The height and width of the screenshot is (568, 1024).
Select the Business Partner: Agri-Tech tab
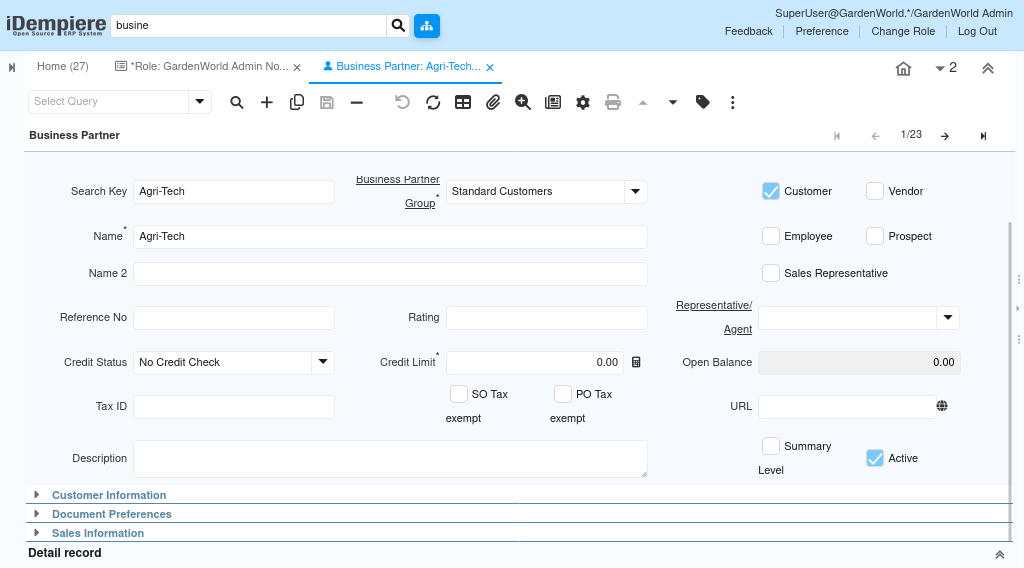(x=402, y=67)
